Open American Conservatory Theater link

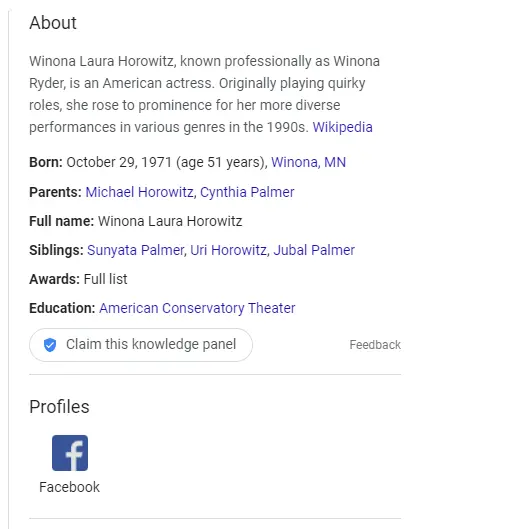(x=197, y=308)
